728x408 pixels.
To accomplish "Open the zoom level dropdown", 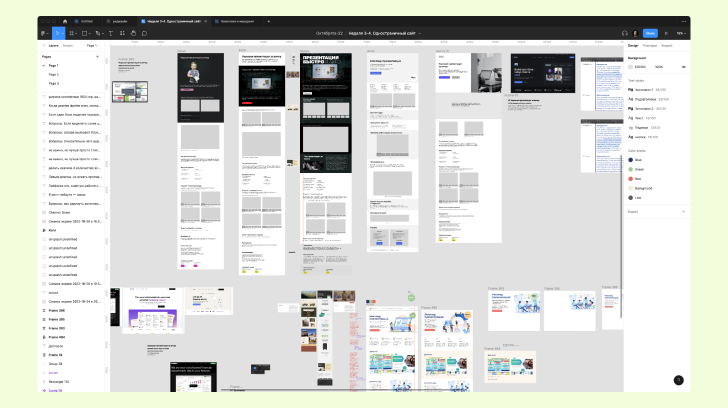I will (x=681, y=33).
